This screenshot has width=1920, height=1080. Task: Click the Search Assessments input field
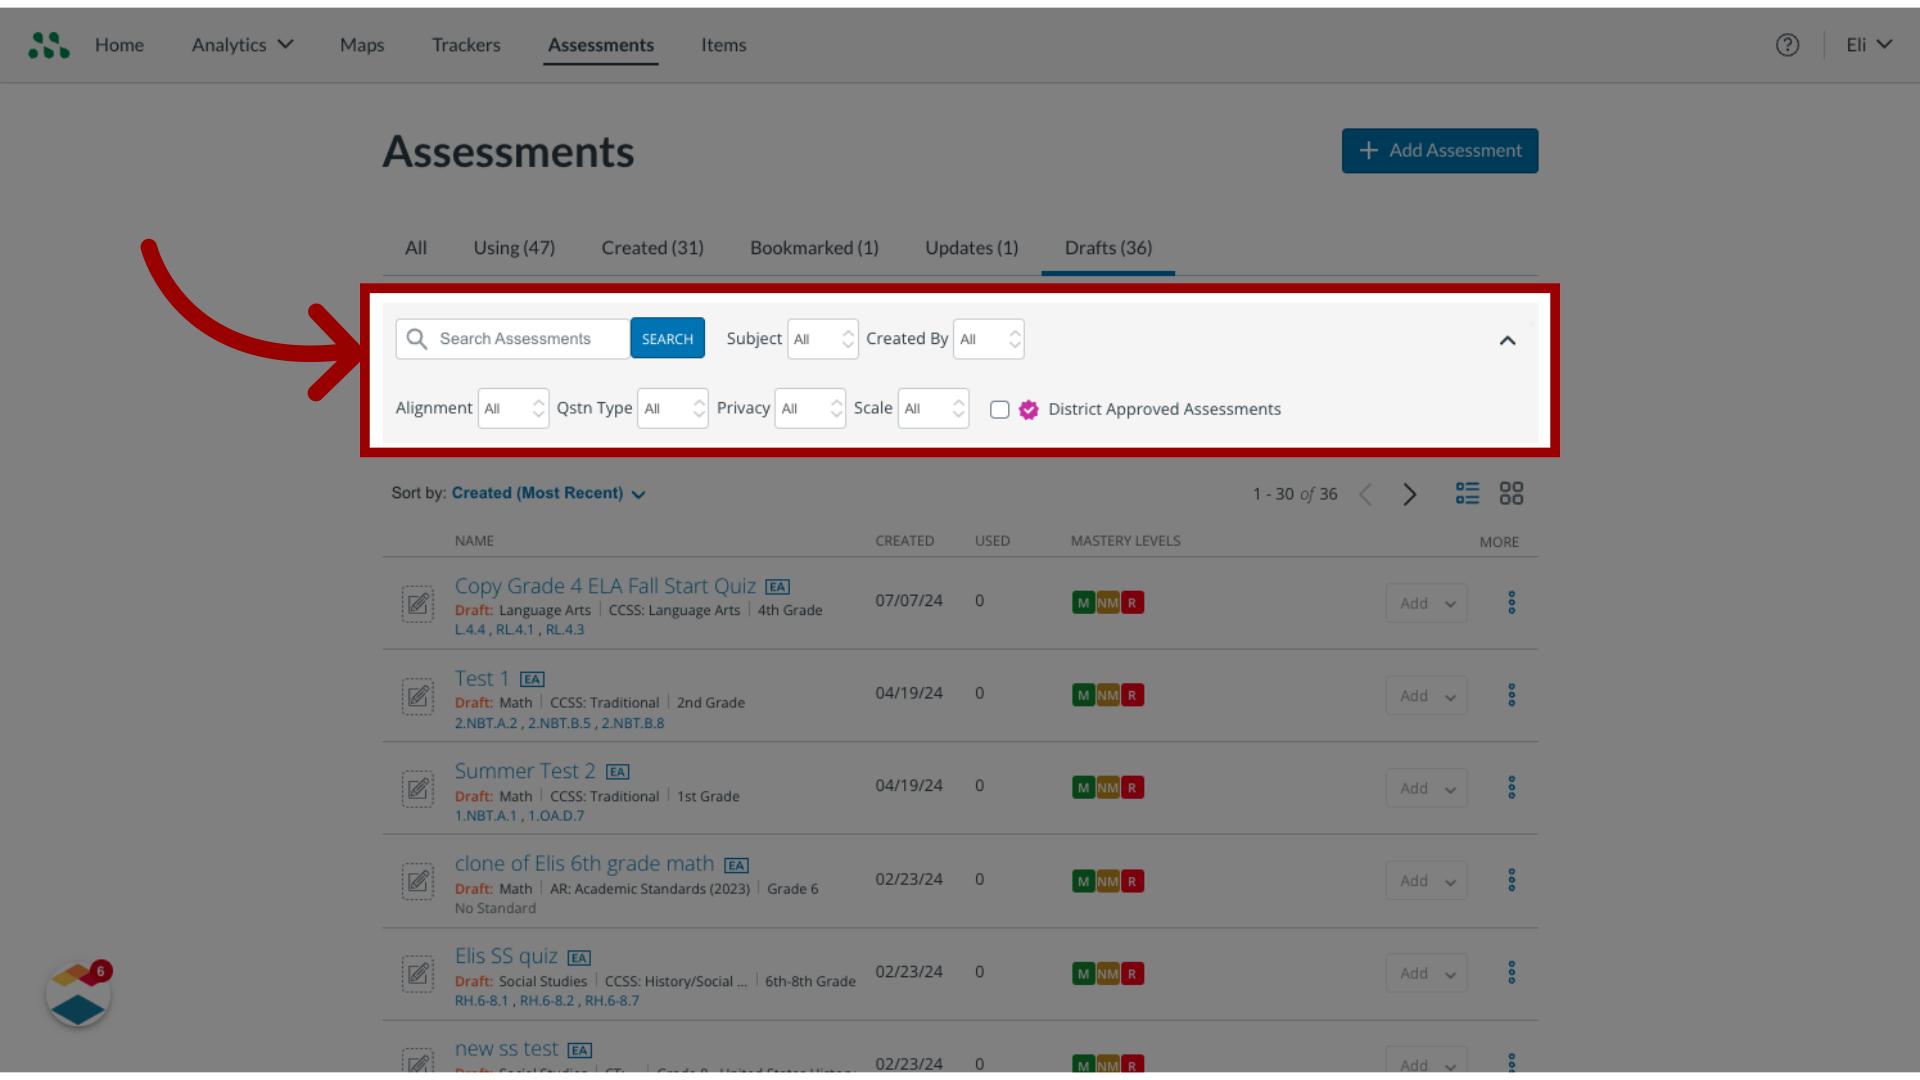coord(527,338)
